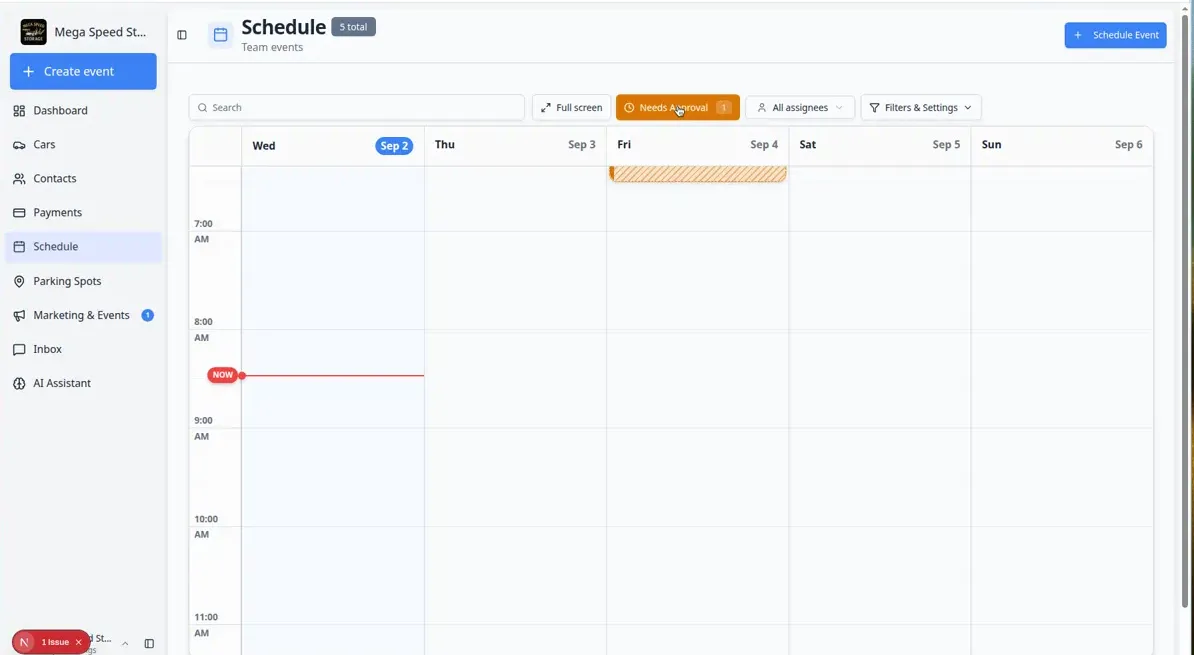Click the Team events subtitle
1194x655 pixels.
(x=272, y=47)
